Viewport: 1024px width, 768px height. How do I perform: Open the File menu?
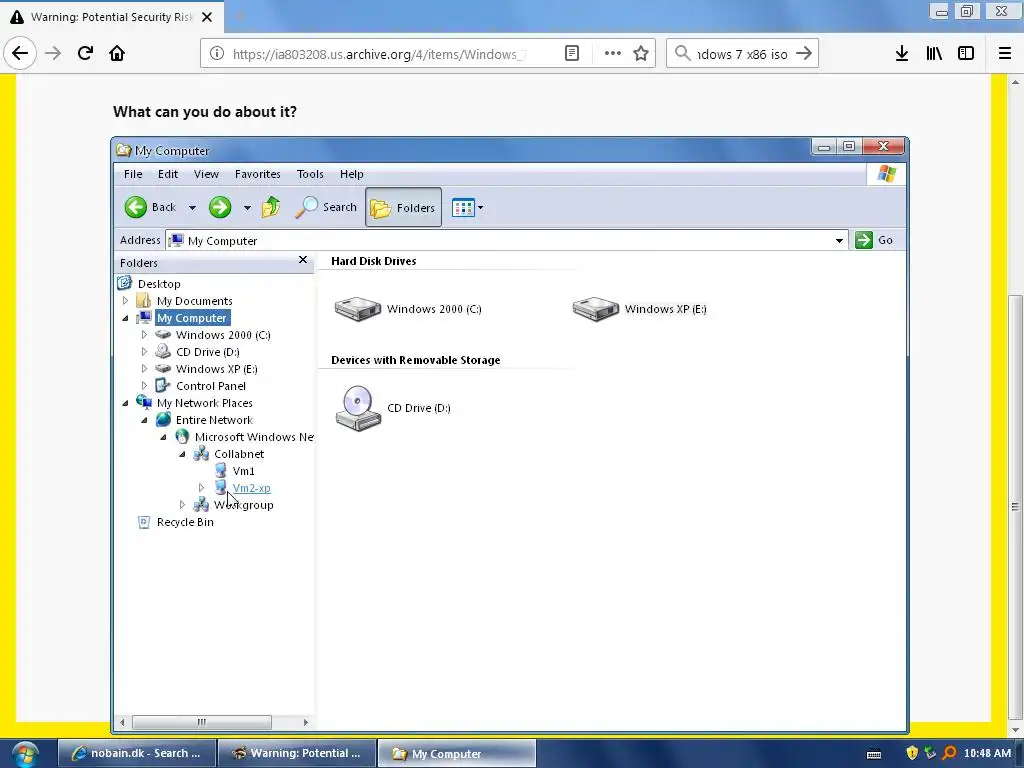click(x=133, y=174)
